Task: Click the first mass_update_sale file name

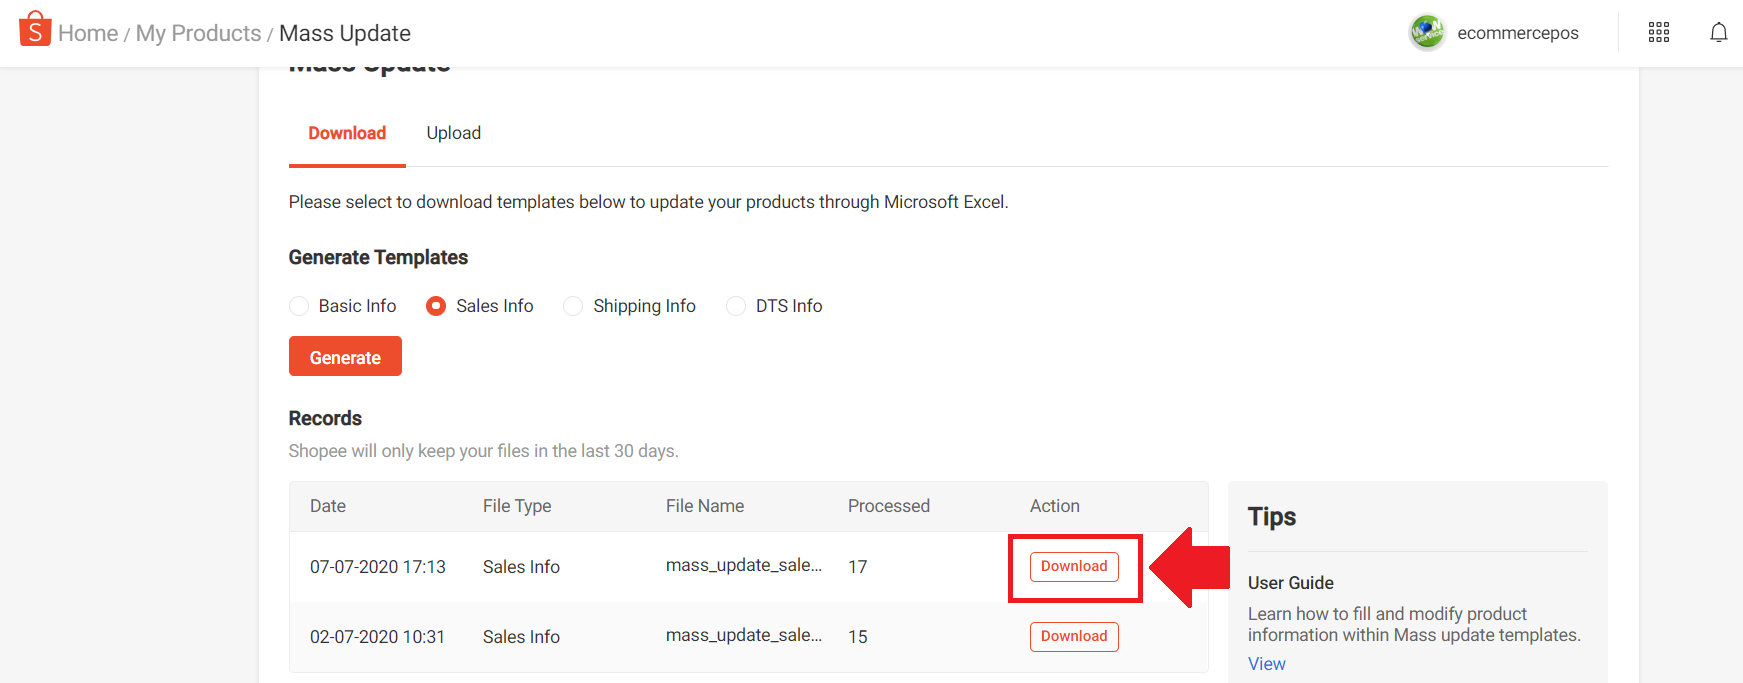Action: 743,565
